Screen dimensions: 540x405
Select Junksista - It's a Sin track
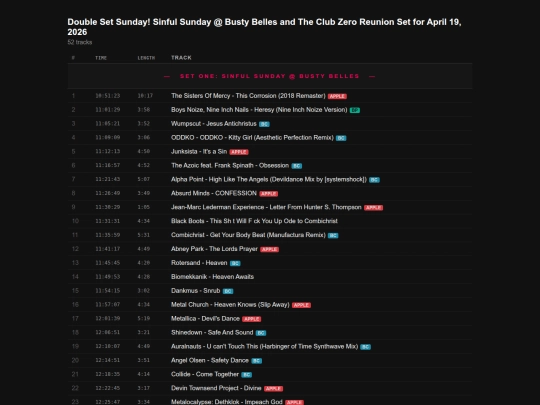[199, 152]
